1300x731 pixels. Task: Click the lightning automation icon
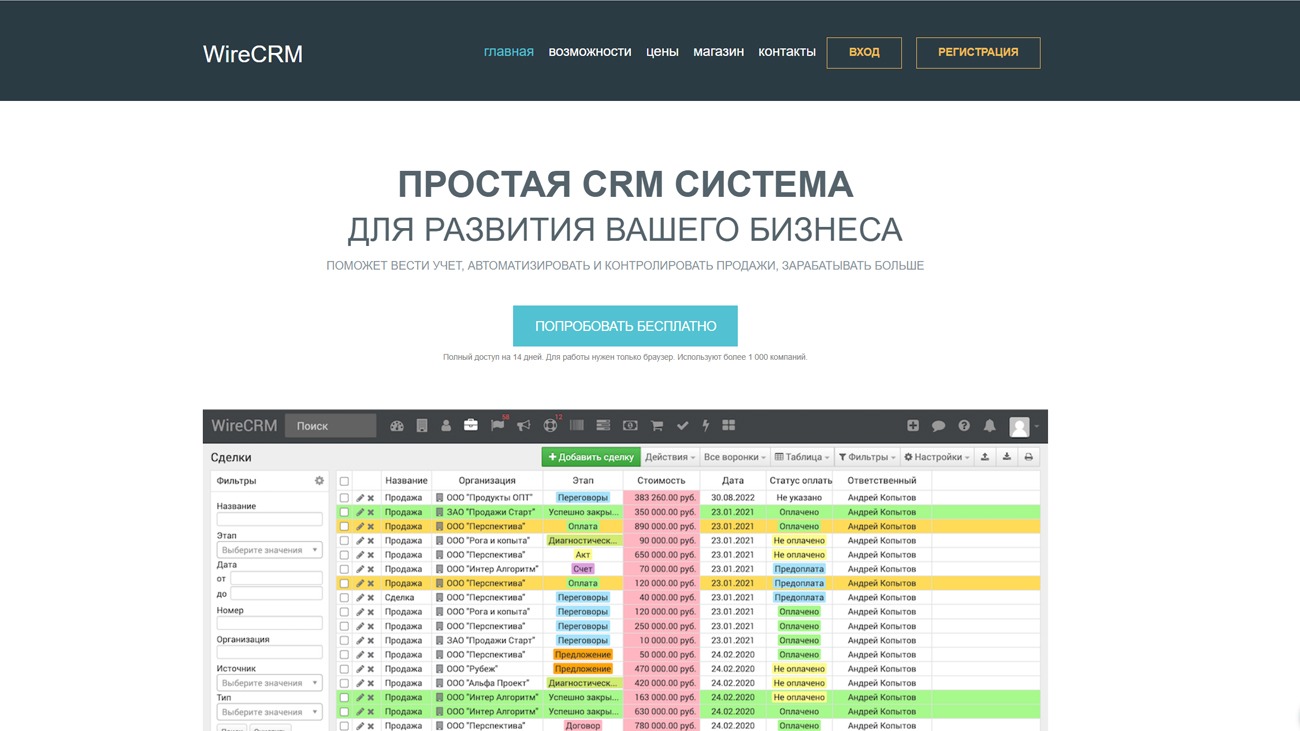(x=704, y=425)
